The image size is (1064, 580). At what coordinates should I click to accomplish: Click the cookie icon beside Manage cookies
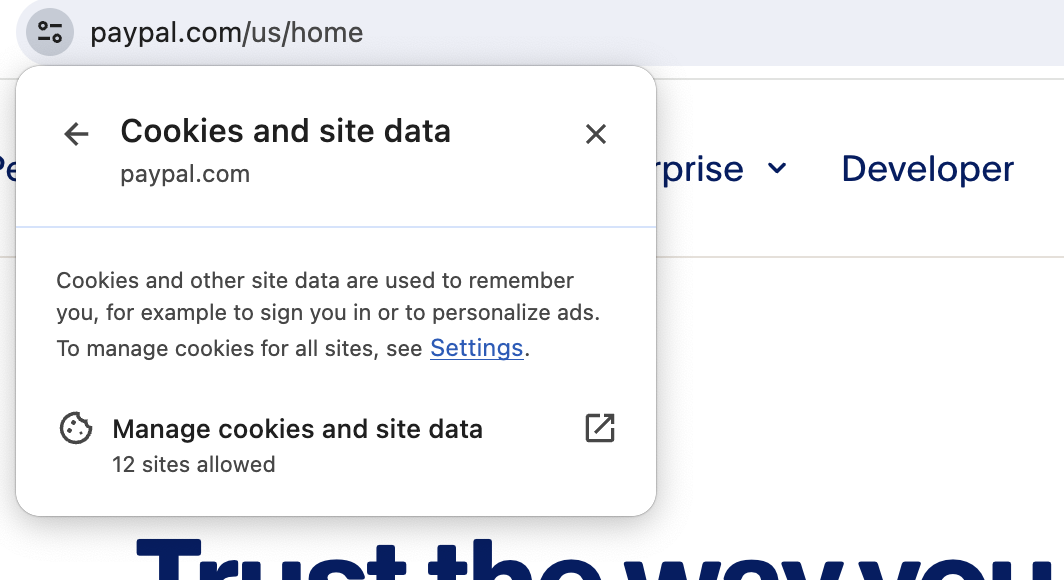[76, 428]
